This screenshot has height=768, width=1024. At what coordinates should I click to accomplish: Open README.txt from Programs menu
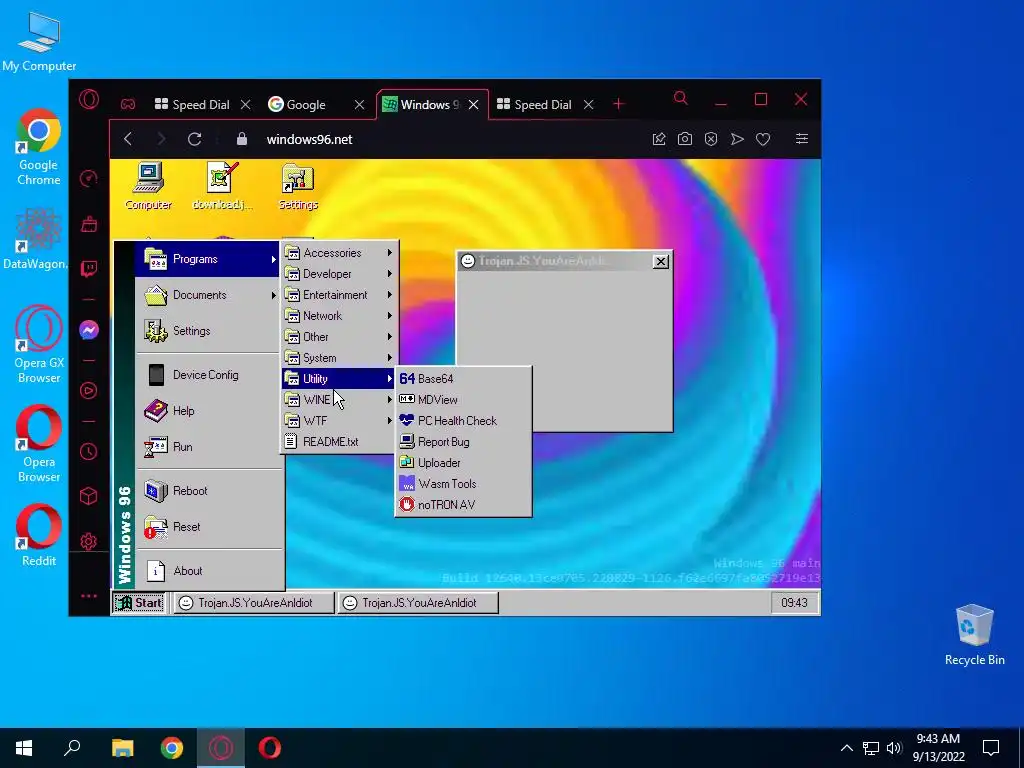[339, 441]
